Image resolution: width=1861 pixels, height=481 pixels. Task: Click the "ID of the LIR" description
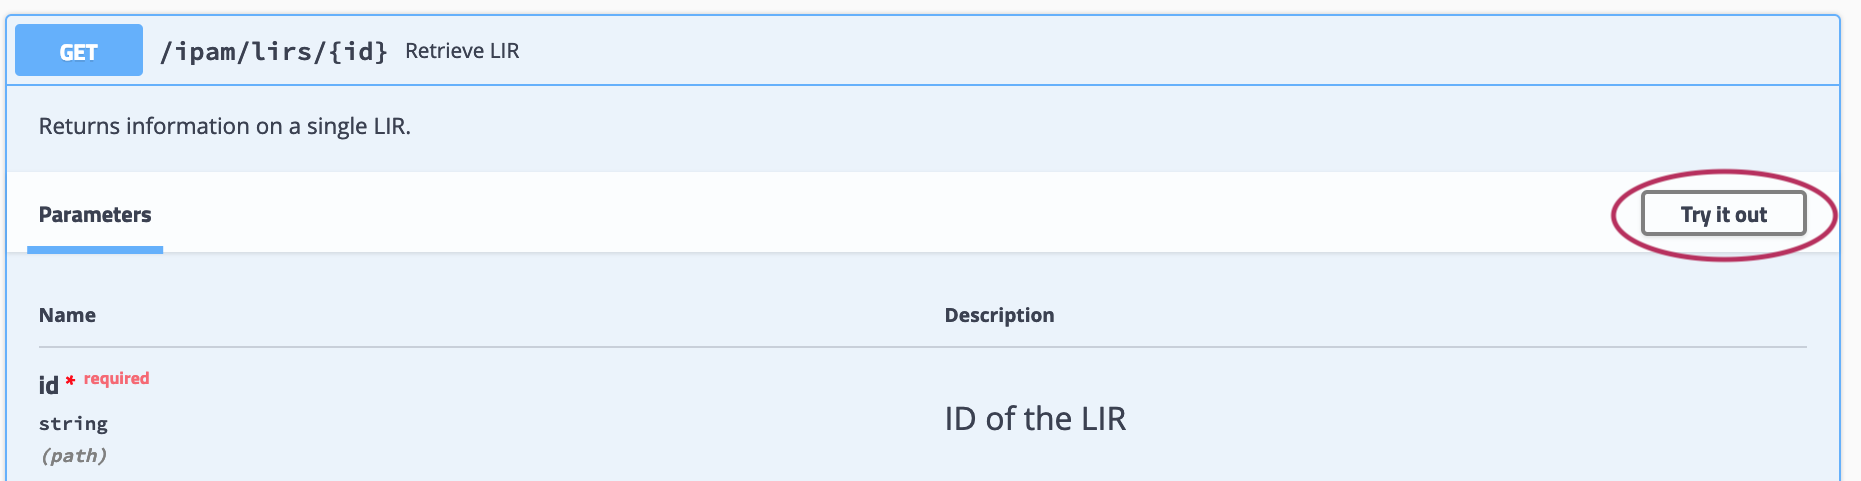click(x=1035, y=418)
